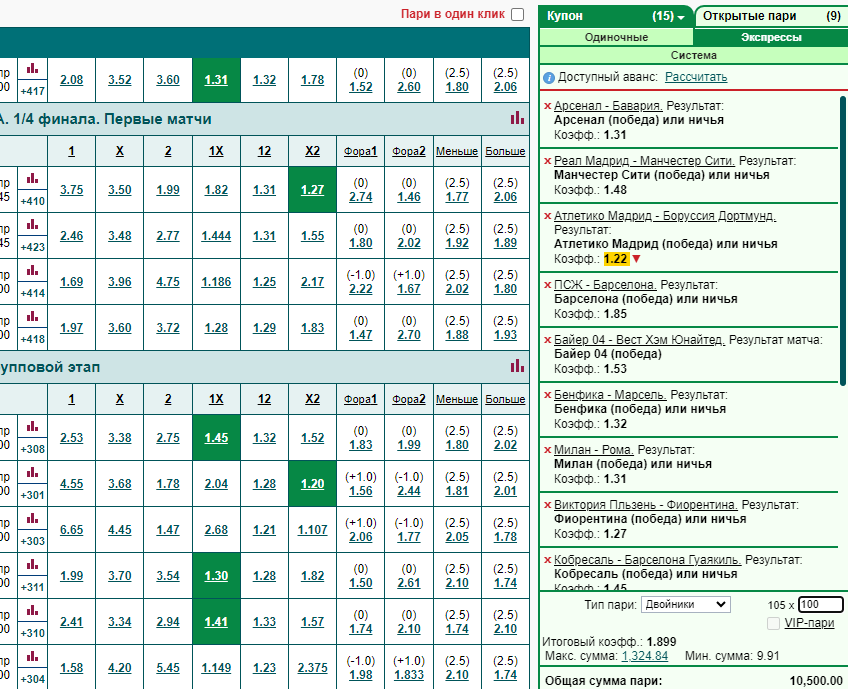Deselect the highlighted 1.27 X2 odds

[313, 190]
